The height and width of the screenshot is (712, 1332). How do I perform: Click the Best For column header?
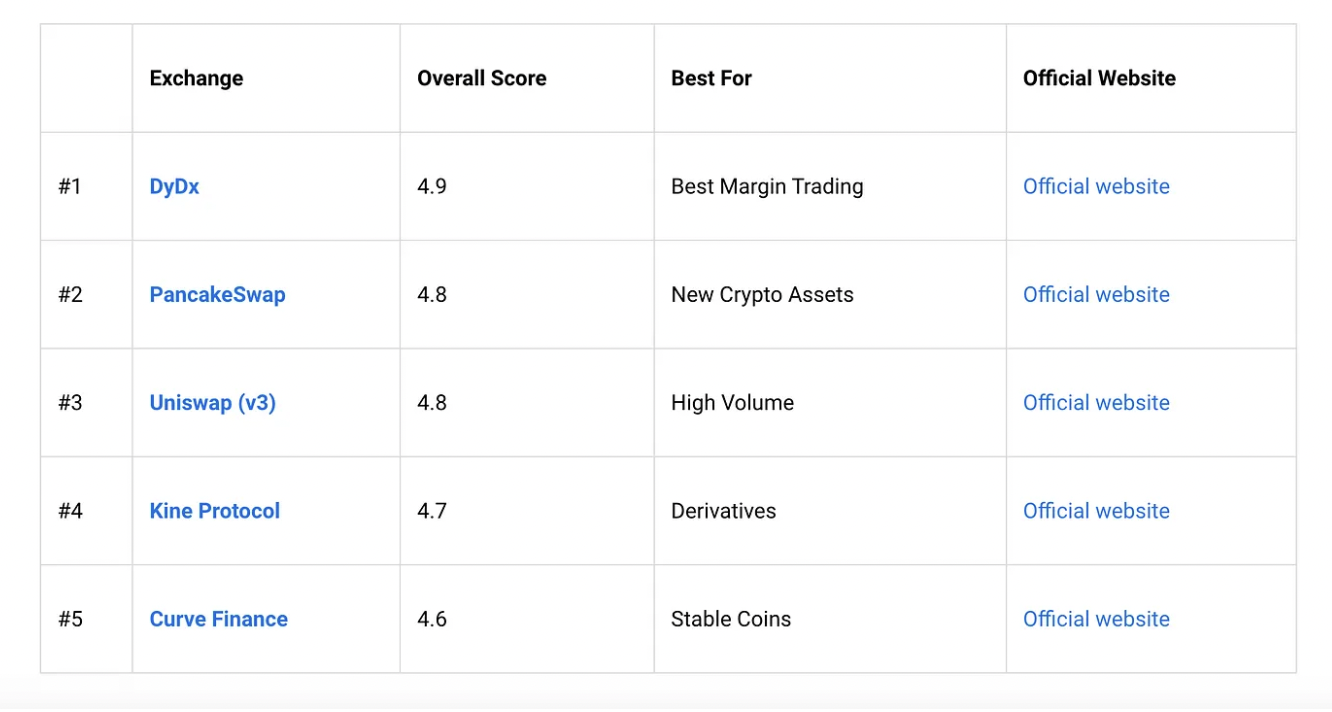[x=711, y=78]
